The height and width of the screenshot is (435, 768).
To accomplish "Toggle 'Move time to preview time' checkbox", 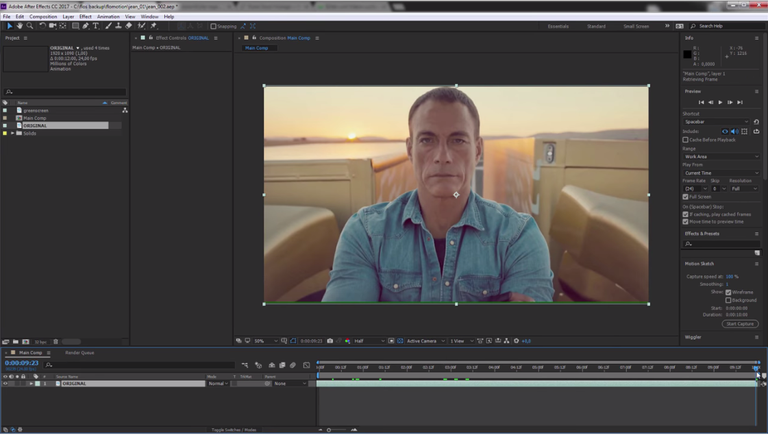I will pos(686,222).
